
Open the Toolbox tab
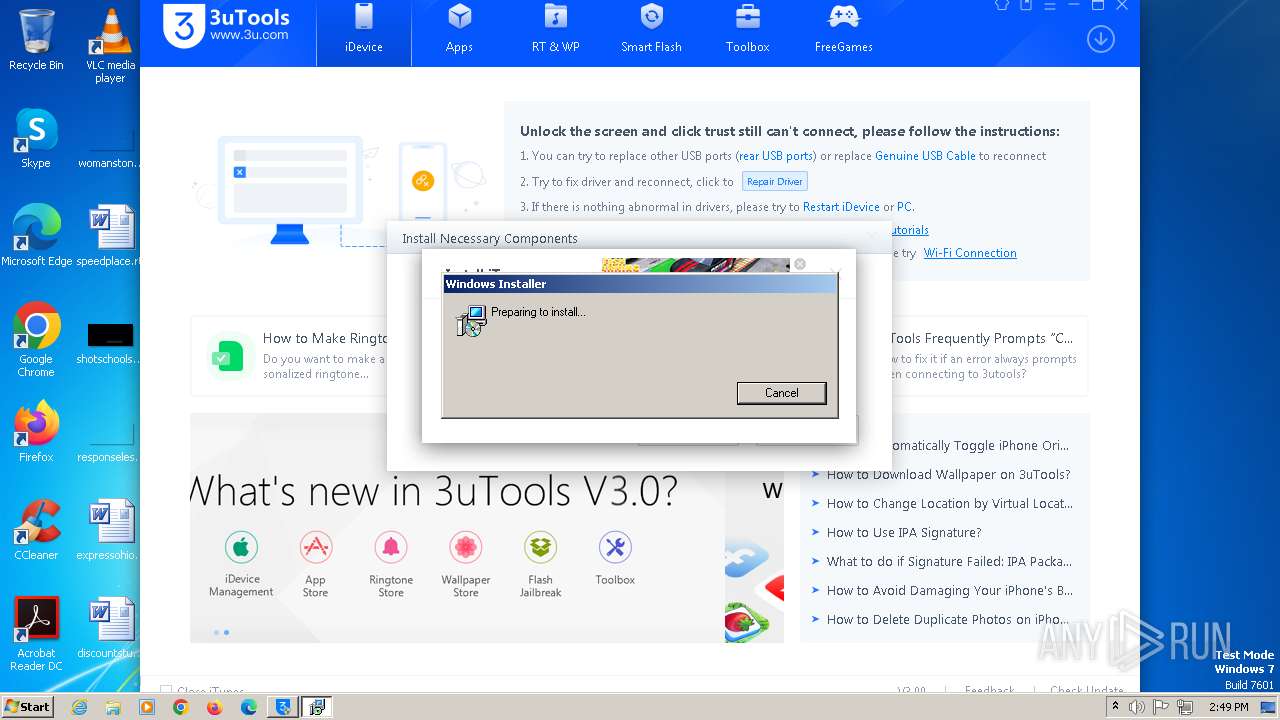point(747,30)
